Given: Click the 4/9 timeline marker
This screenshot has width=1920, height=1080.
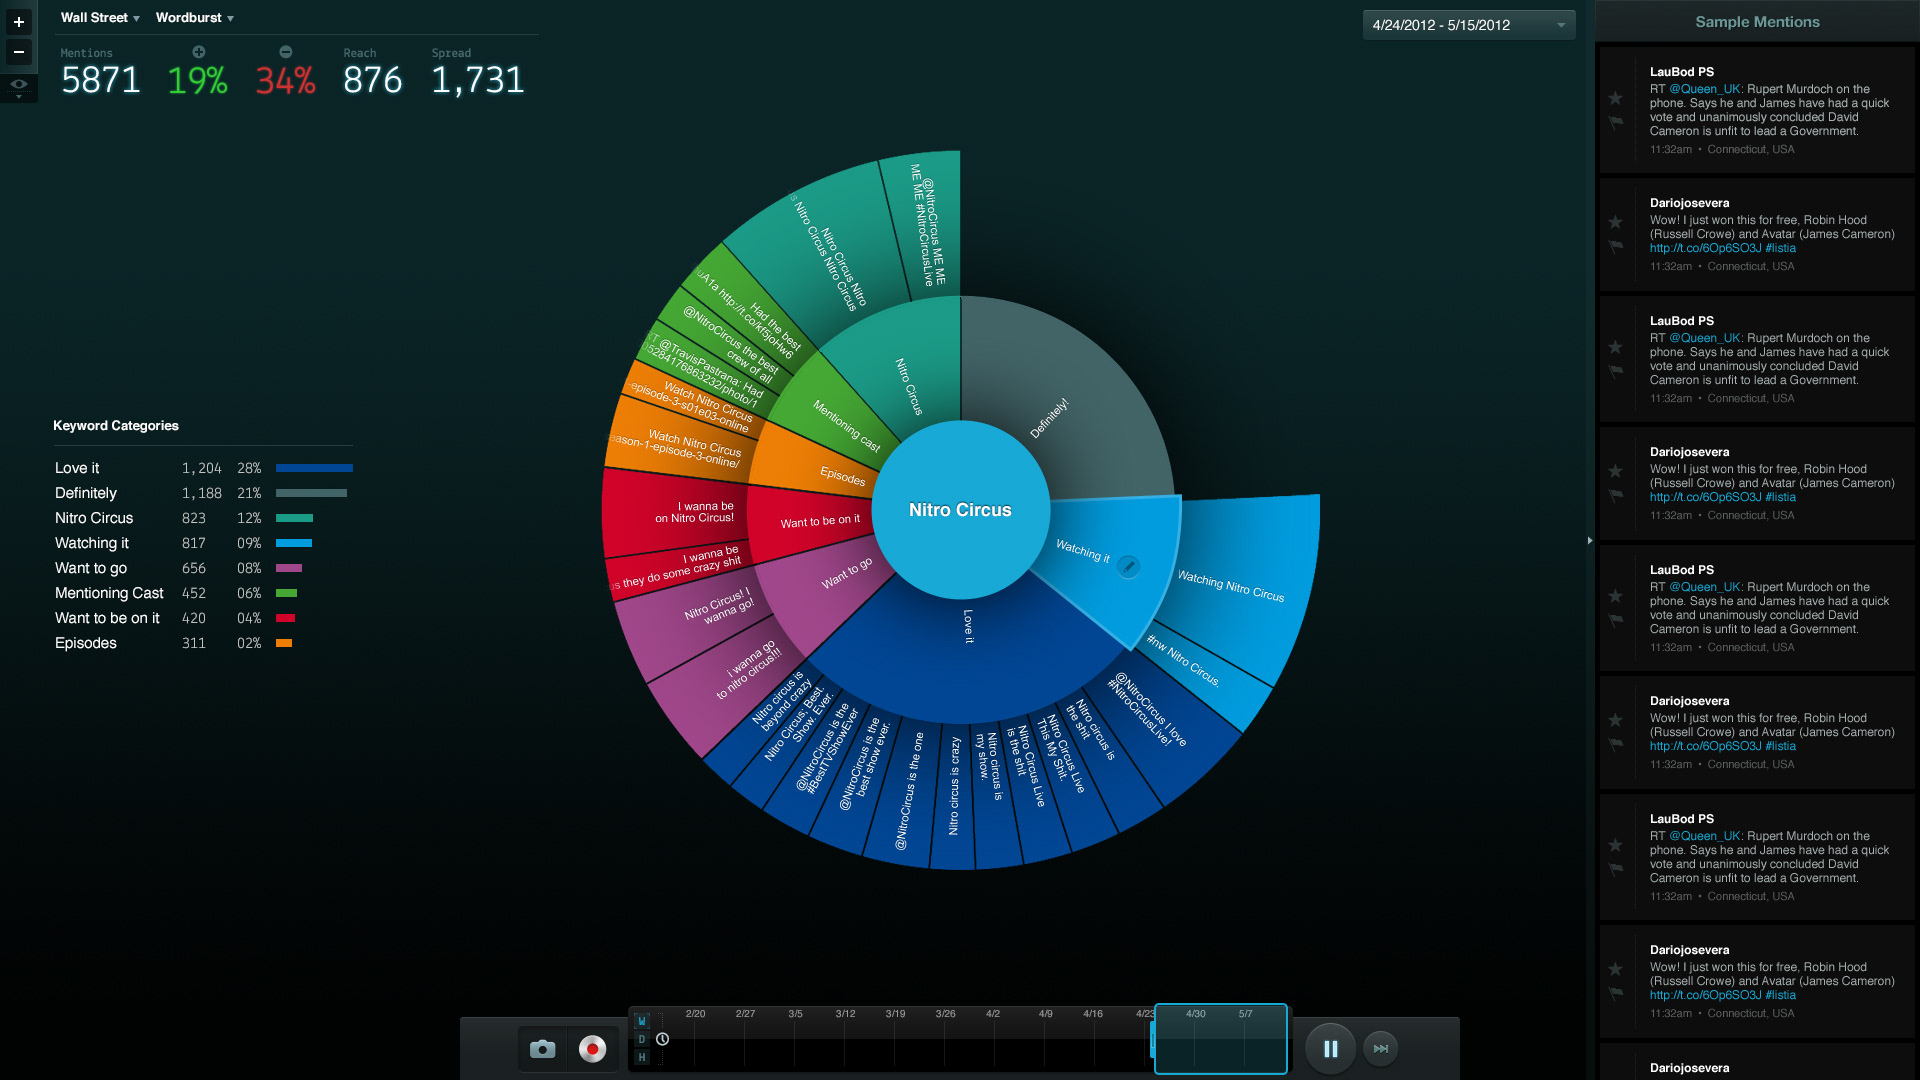Looking at the screenshot, I should 1045,1014.
